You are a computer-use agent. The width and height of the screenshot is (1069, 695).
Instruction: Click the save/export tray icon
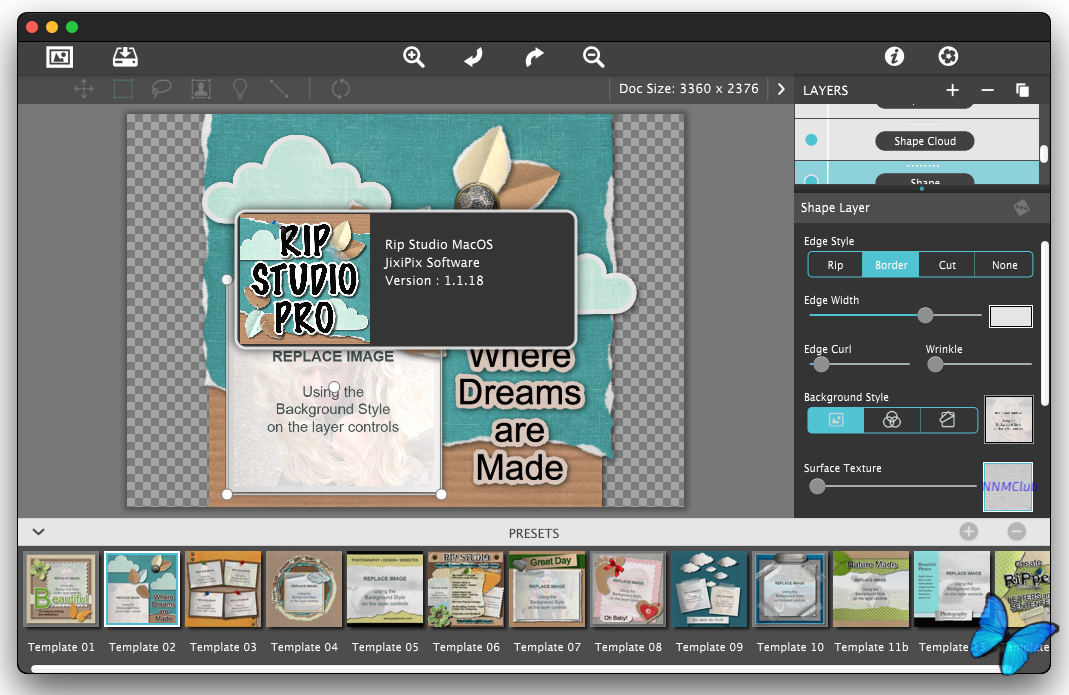tap(125, 57)
